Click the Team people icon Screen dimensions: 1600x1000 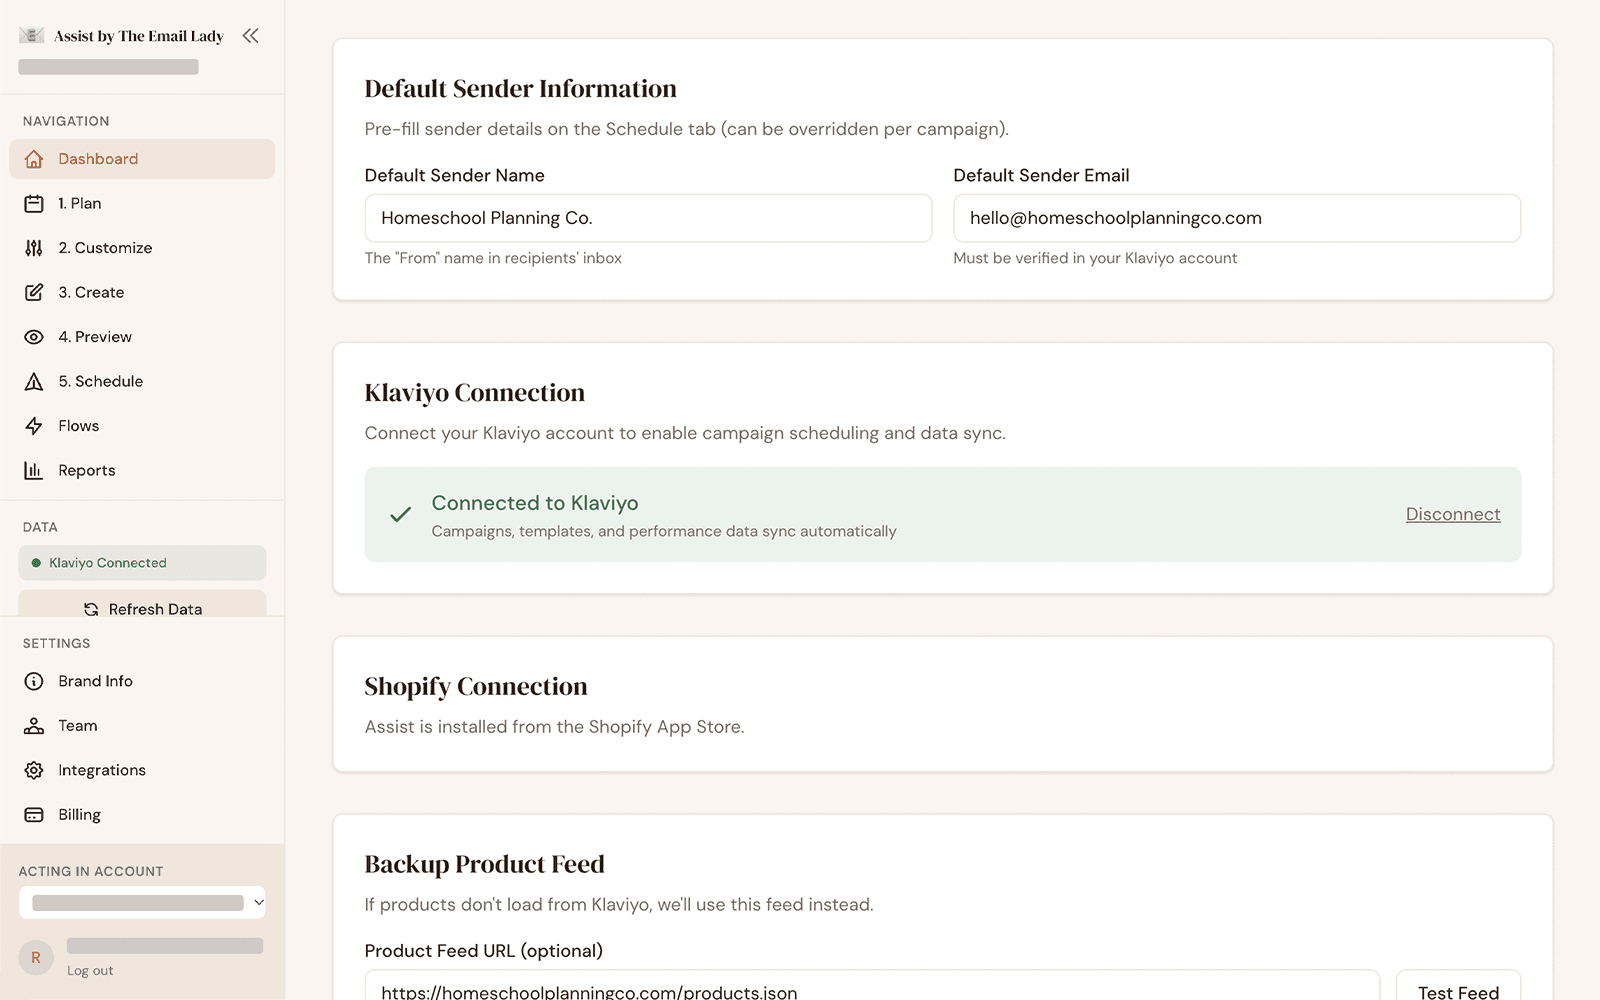coord(34,726)
